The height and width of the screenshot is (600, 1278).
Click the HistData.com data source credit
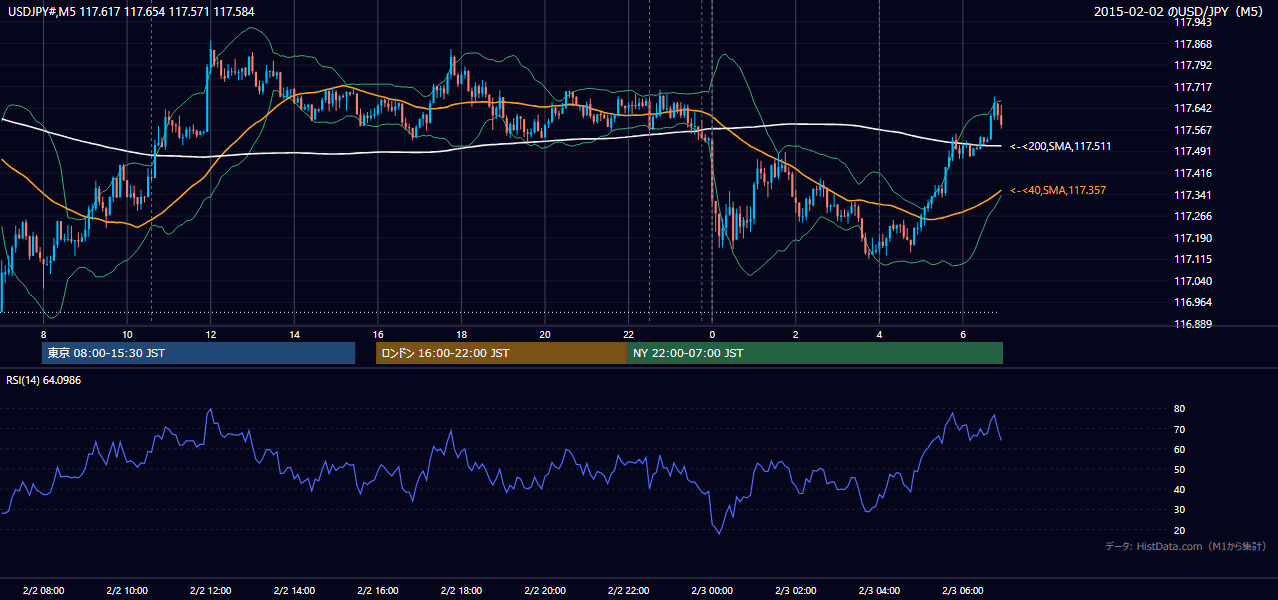click(x=1186, y=546)
